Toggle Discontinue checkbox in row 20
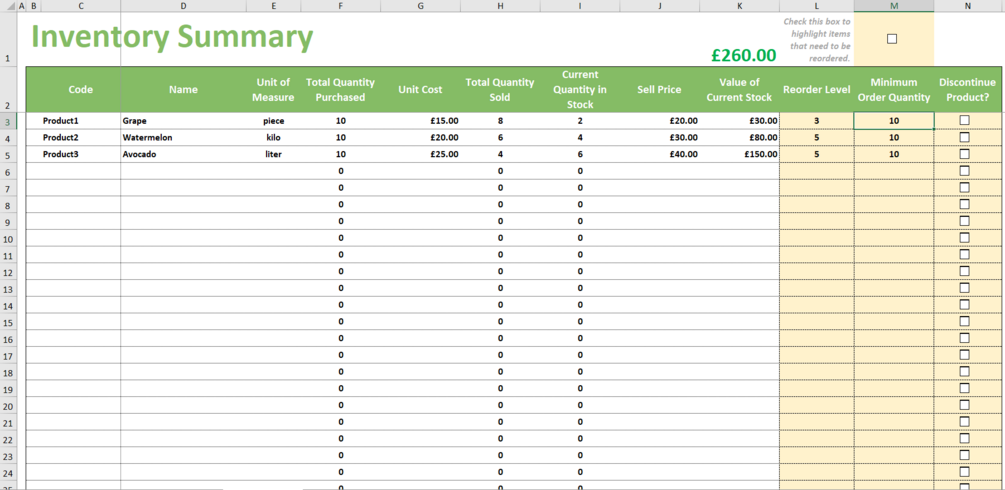The width and height of the screenshot is (1005, 490). (x=964, y=405)
